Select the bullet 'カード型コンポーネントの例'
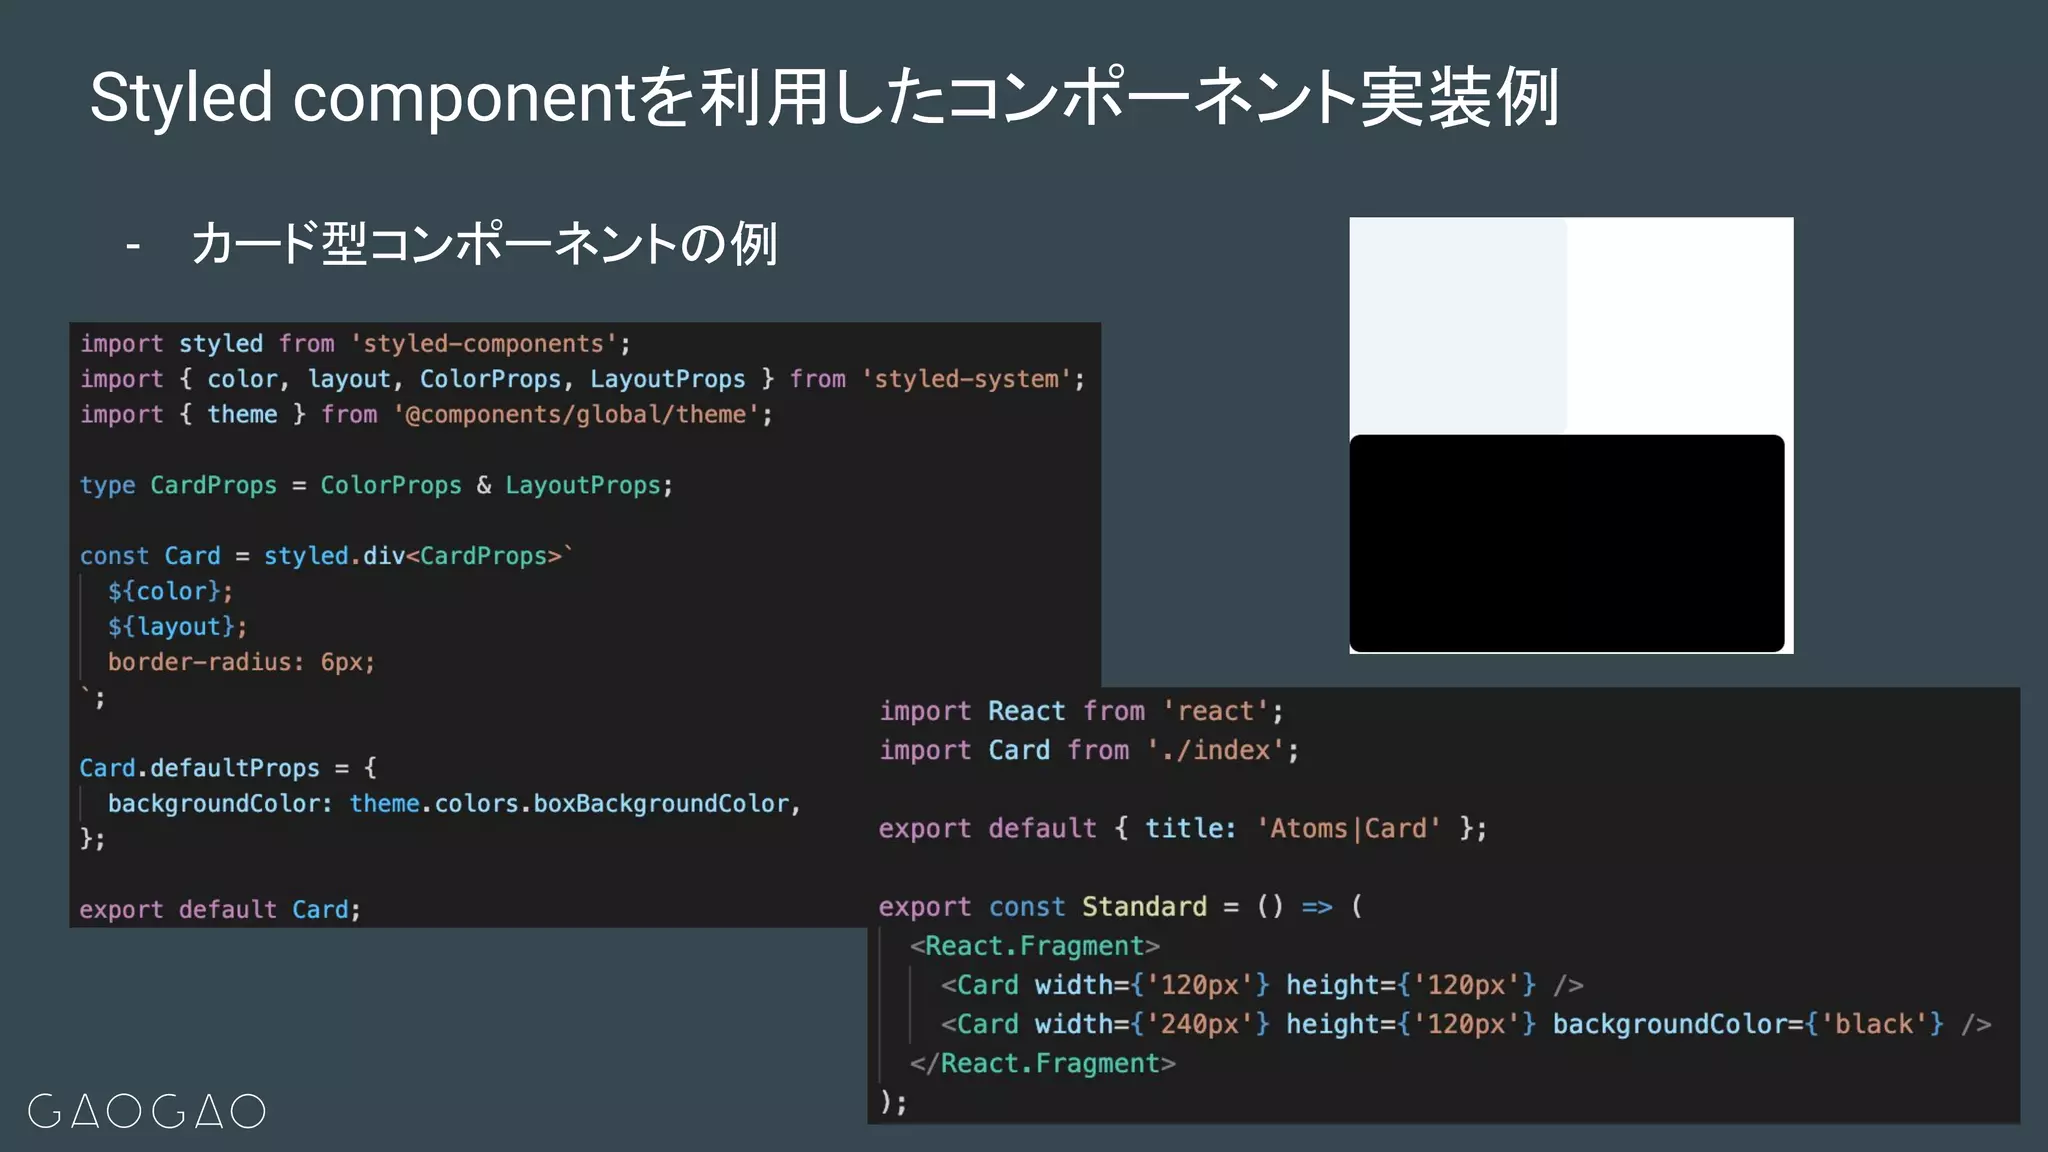Viewport: 2048px width, 1152px height. [x=484, y=244]
